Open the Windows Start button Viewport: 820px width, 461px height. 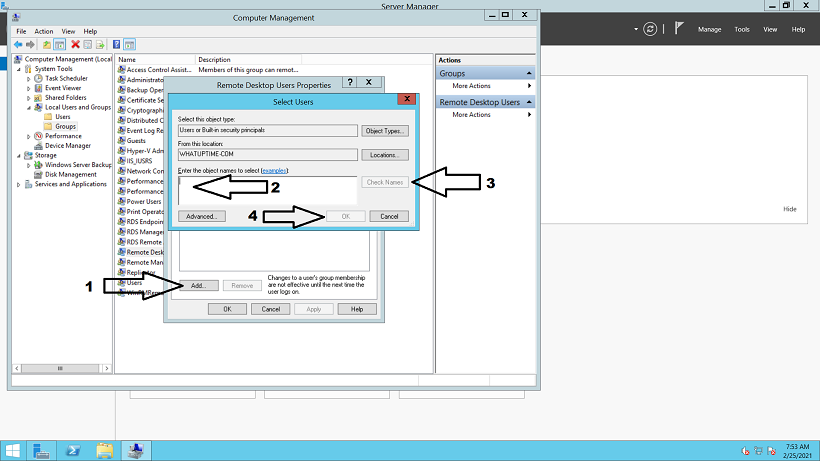[12, 451]
